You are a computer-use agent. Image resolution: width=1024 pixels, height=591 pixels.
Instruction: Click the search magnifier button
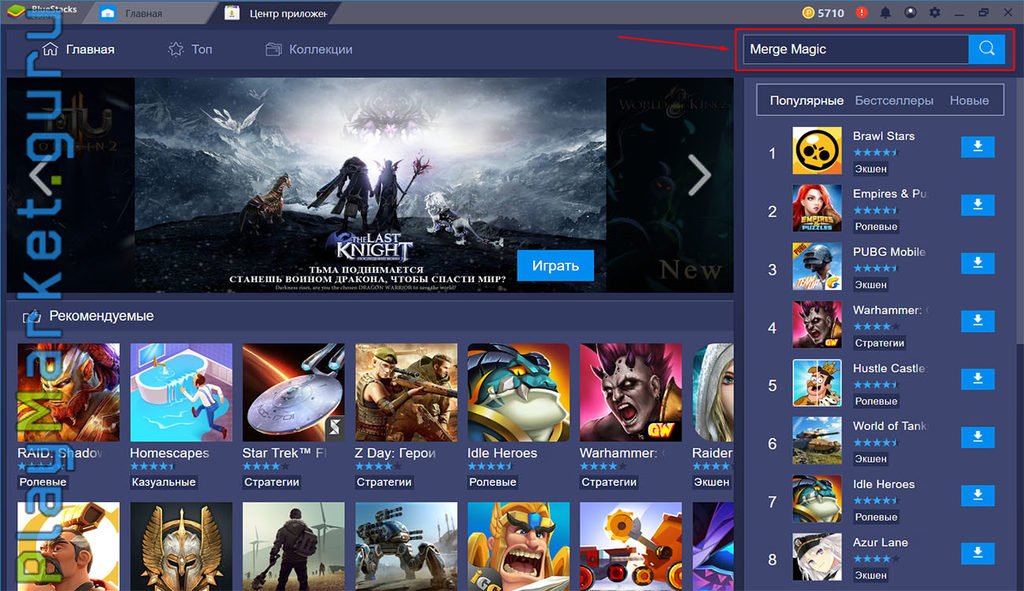pos(987,49)
